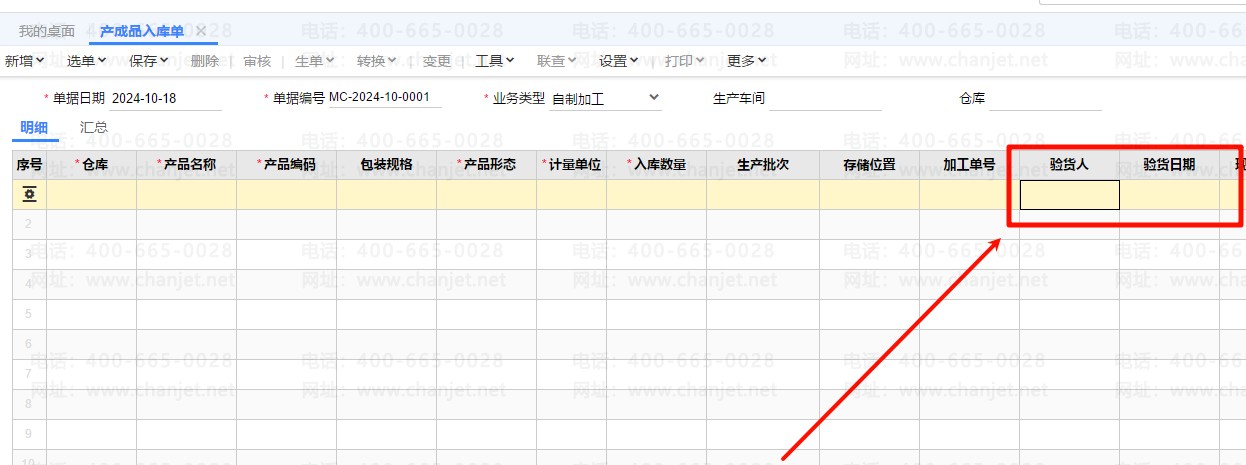Click the 单据日期 input field
The image size is (1246, 465).
(x=166, y=98)
